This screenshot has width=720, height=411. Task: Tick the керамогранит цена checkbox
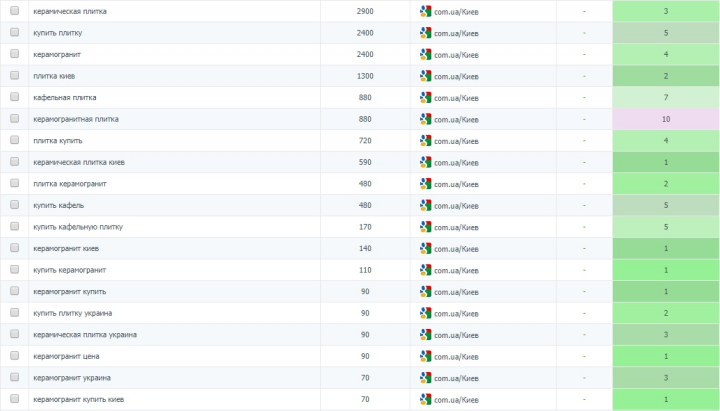coord(15,356)
